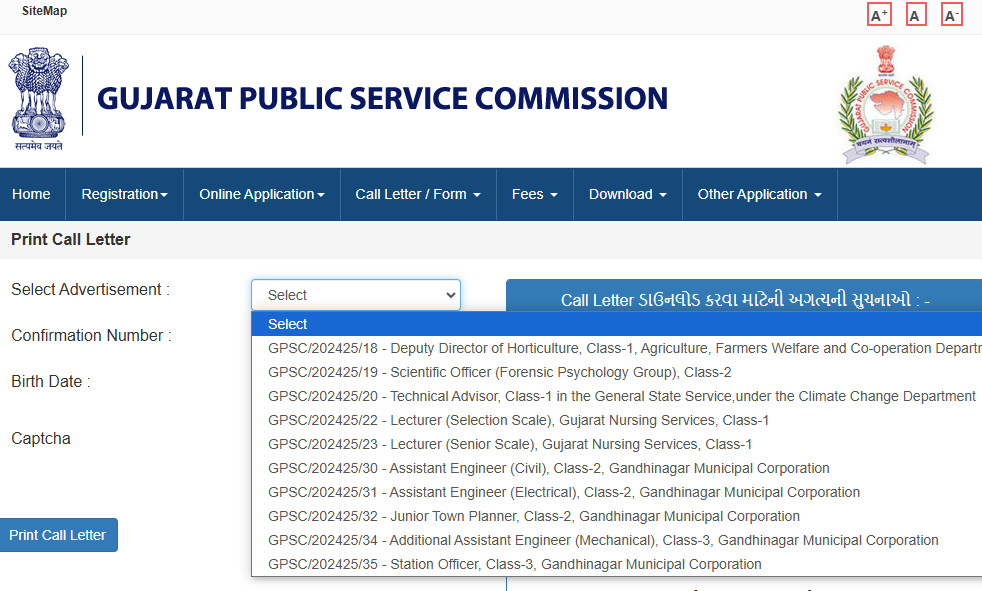Select GPSC/202425/18 Deputy Director of Horticulture

point(616,348)
